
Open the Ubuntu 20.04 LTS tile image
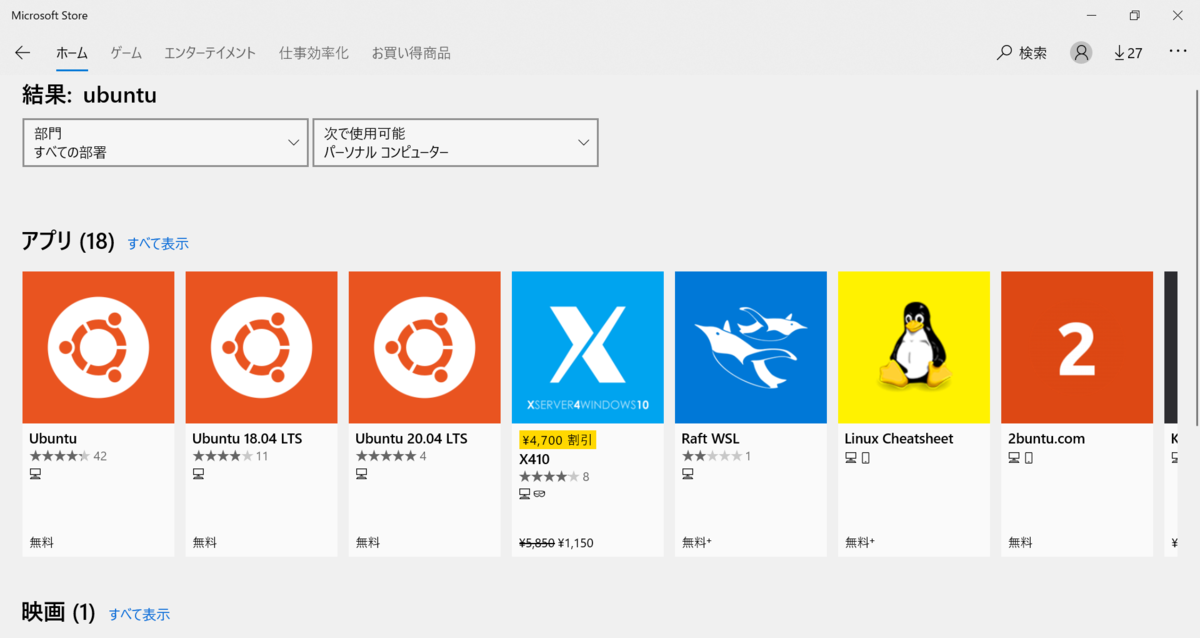[x=424, y=347]
